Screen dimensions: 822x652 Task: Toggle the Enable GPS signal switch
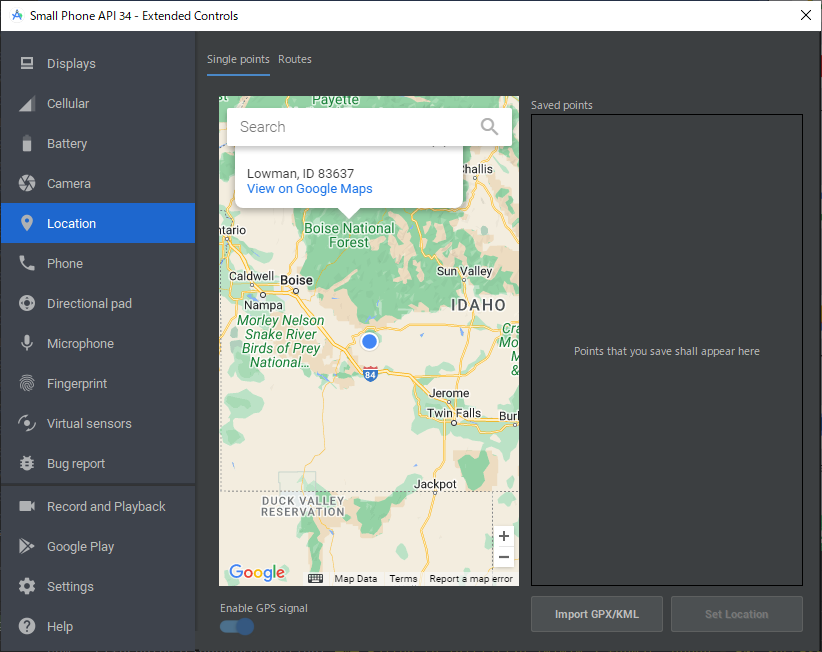coord(238,626)
